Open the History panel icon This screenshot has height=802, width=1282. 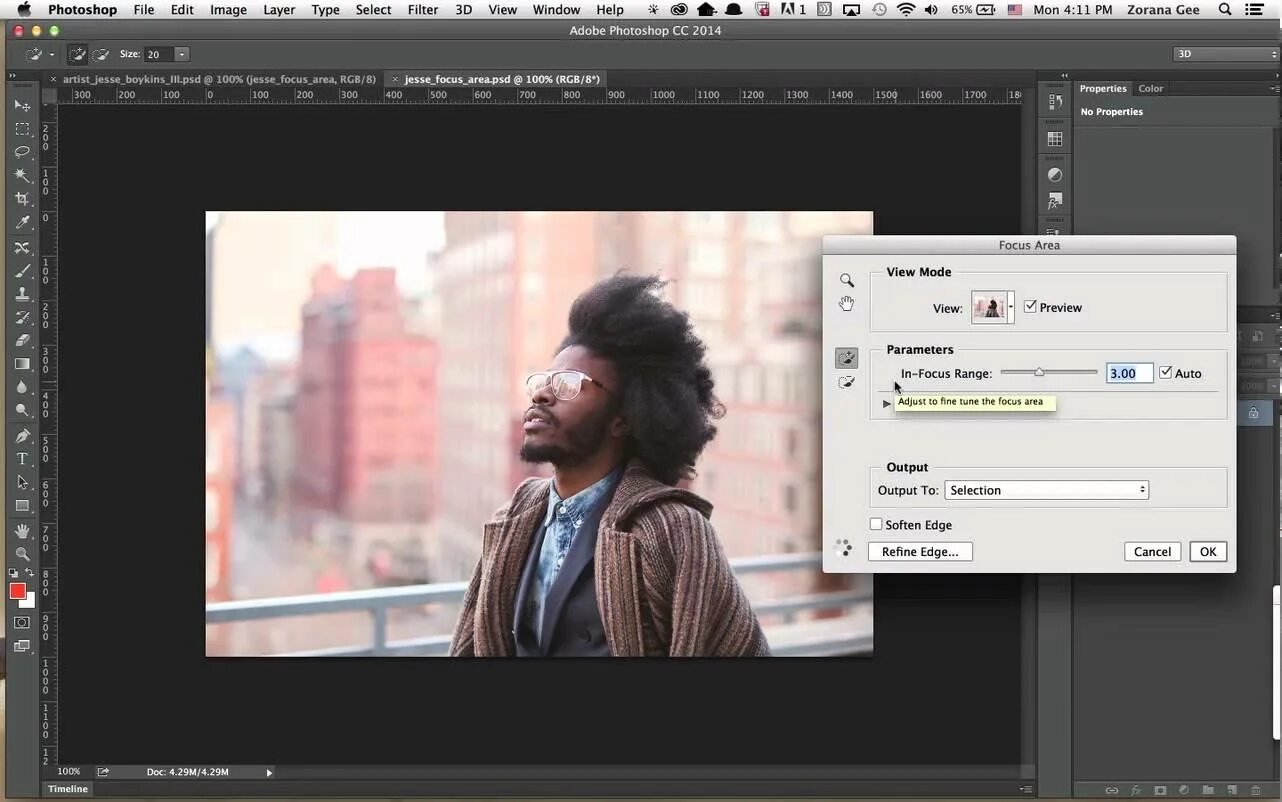tap(1055, 102)
